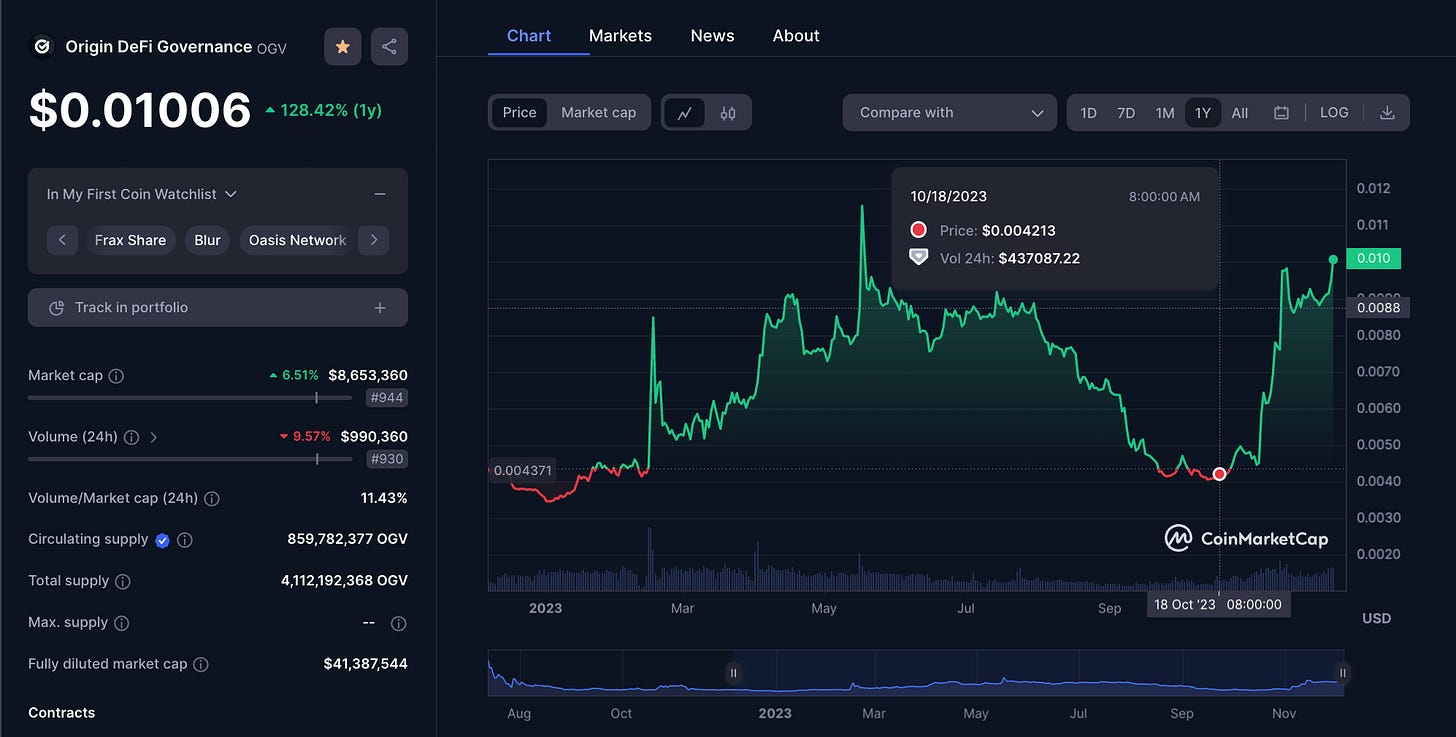Show Total supply info icon

(x=123, y=581)
